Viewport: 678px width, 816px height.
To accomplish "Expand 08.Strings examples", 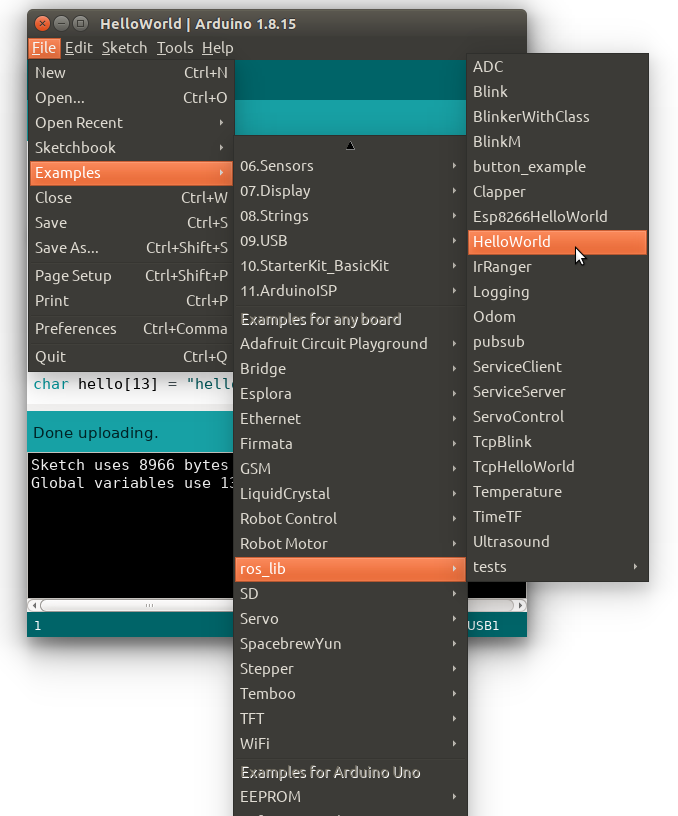I will (350, 216).
